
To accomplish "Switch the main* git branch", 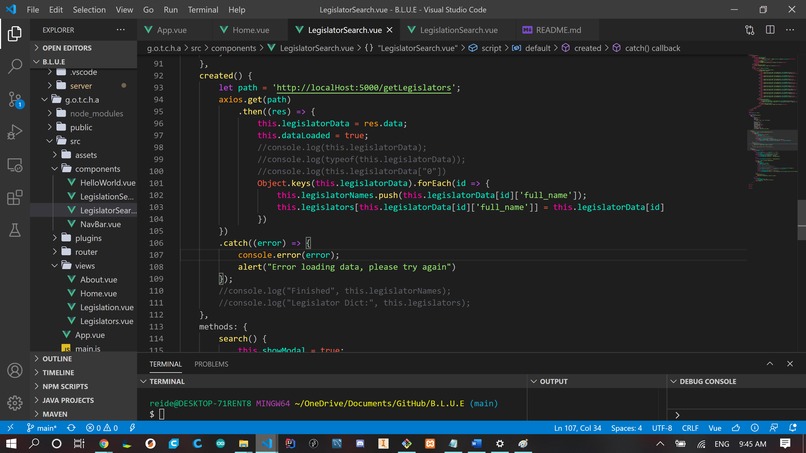I will (x=42, y=428).
